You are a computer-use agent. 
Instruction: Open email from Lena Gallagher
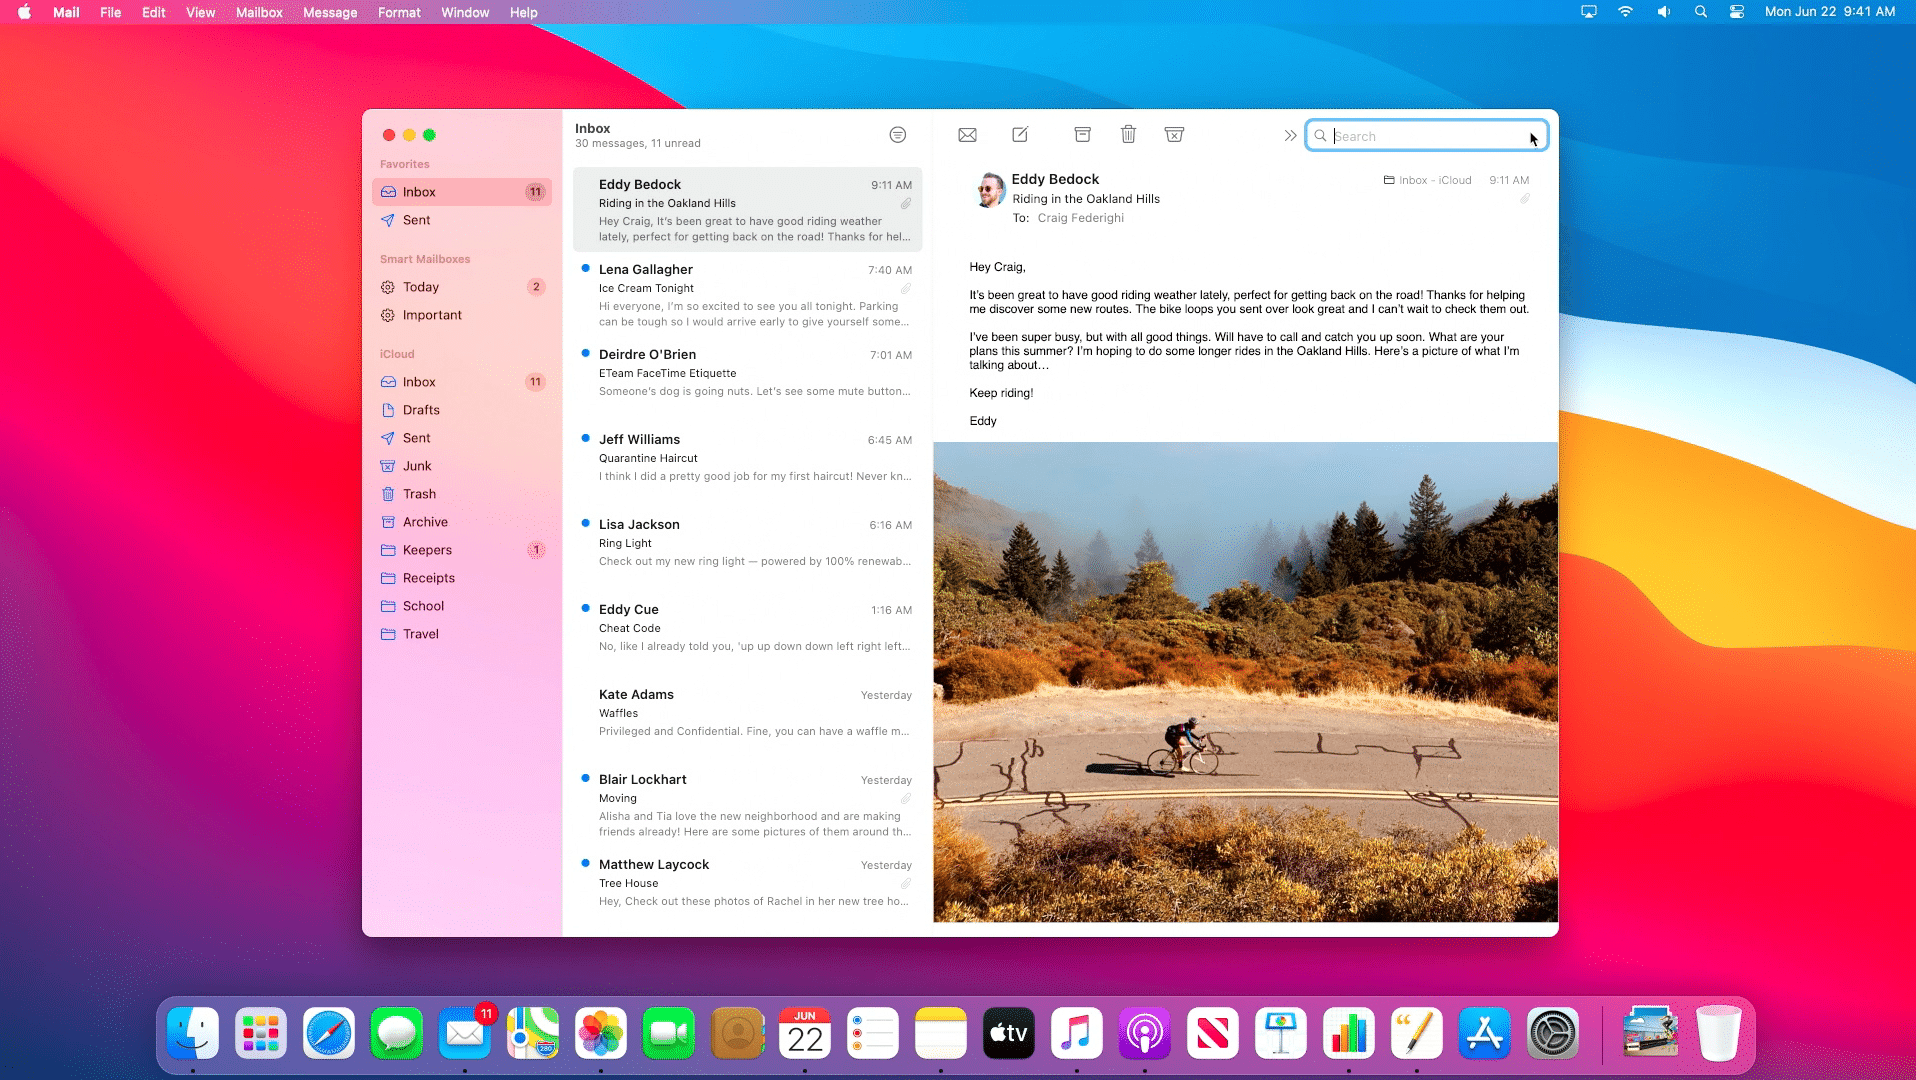tap(747, 295)
